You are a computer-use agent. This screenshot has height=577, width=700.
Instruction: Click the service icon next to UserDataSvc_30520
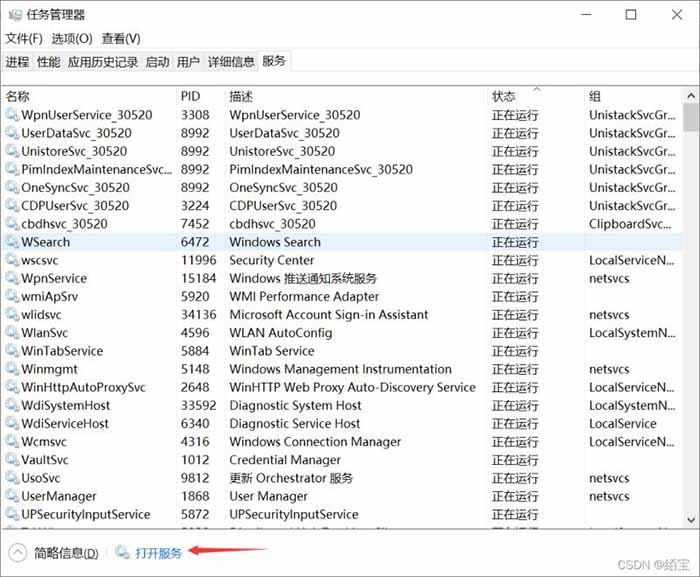click(12, 133)
